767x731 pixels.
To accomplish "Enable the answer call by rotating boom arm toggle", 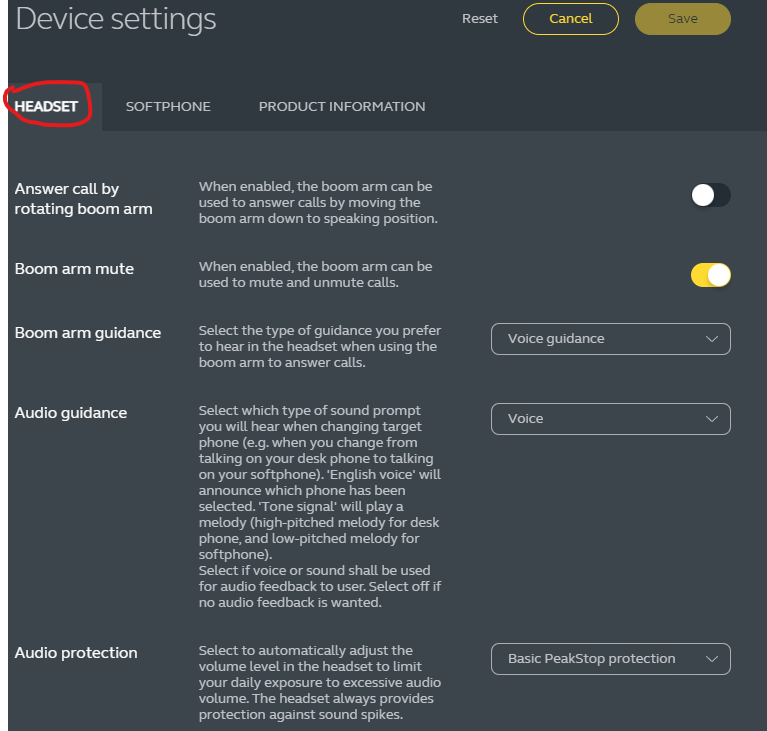I will (711, 195).
